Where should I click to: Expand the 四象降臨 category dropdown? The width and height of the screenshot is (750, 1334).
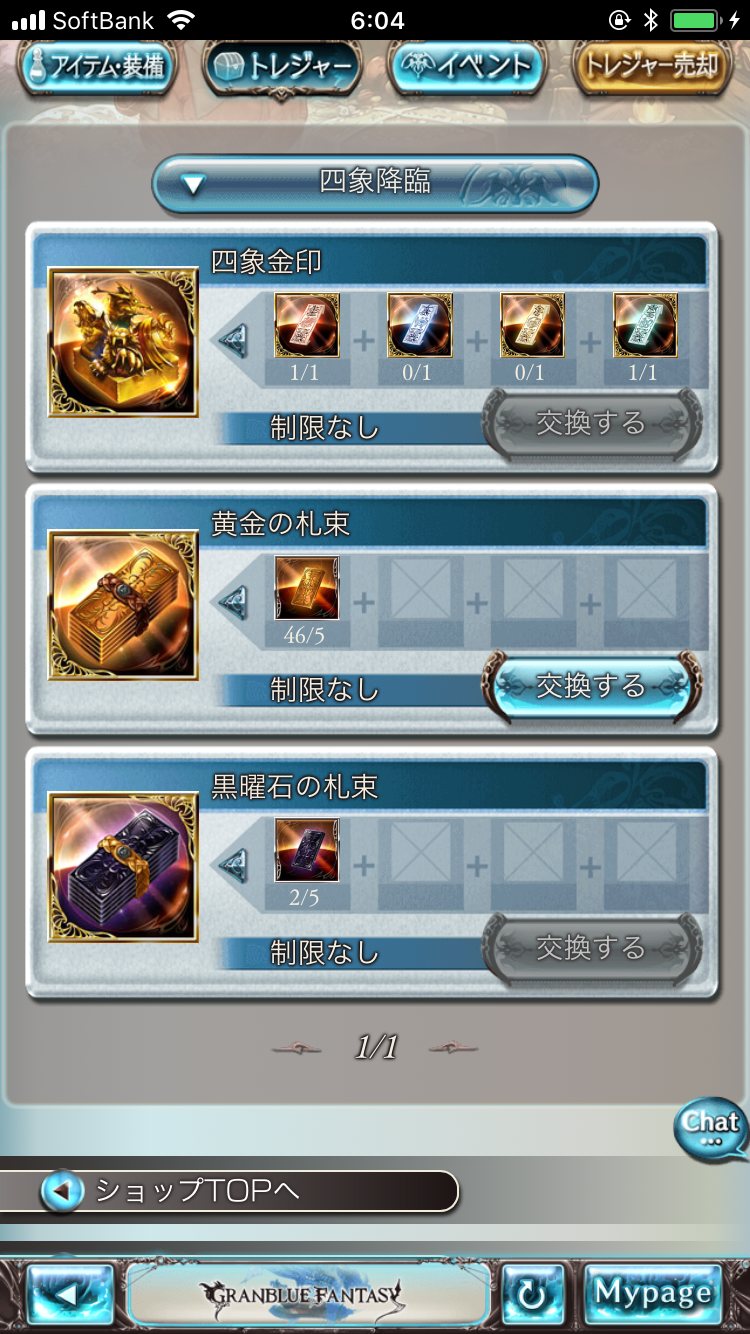coord(375,184)
